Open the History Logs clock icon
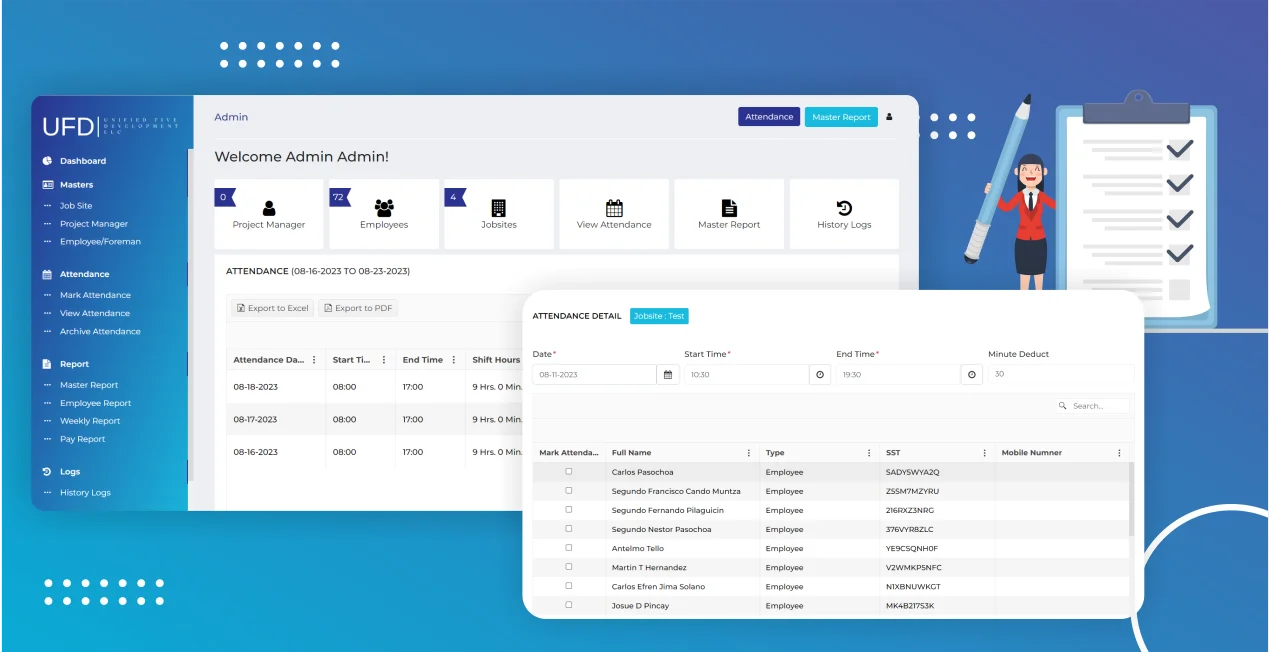Screen dimensions: 1269x652 click(x=844, y=208)
